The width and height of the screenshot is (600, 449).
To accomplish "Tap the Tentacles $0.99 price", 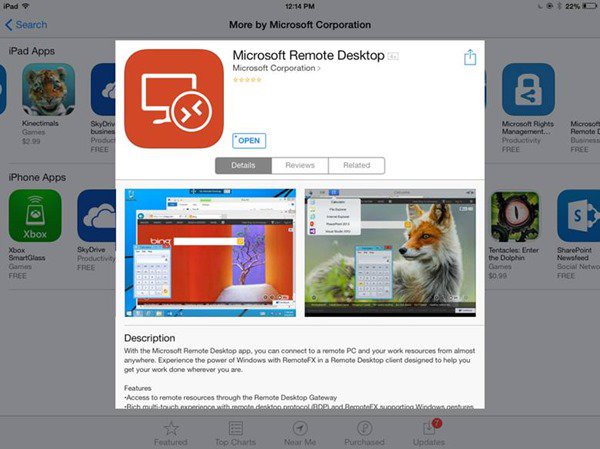I will click(497, 276).
